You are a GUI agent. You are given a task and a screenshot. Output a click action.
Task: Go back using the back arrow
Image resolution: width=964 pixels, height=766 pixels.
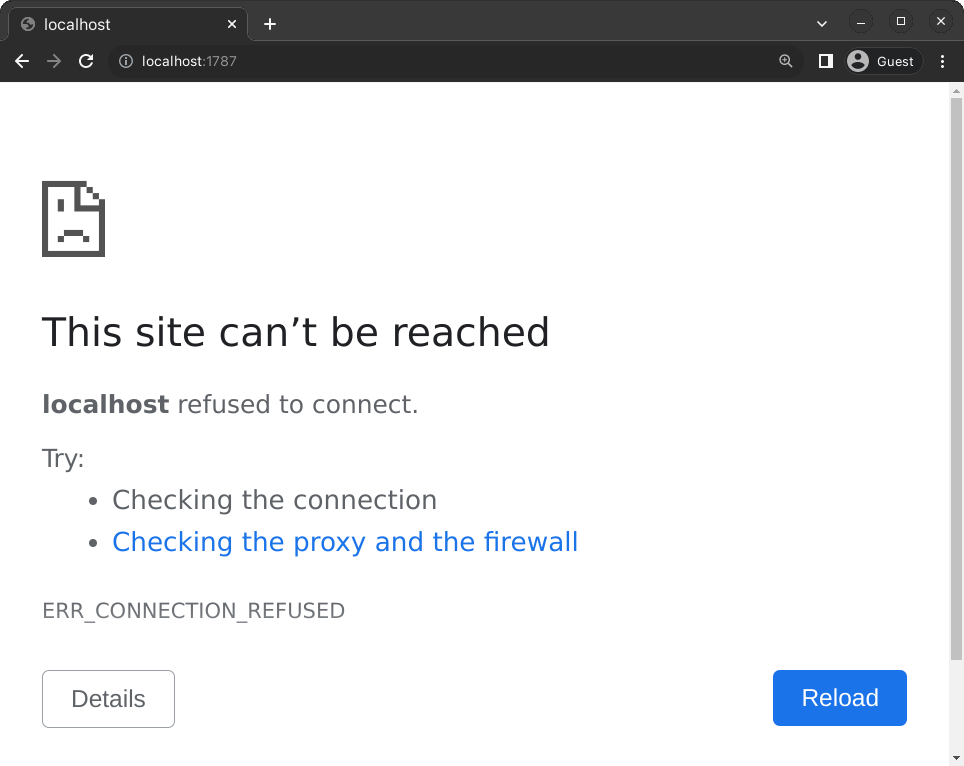(22, 61)
